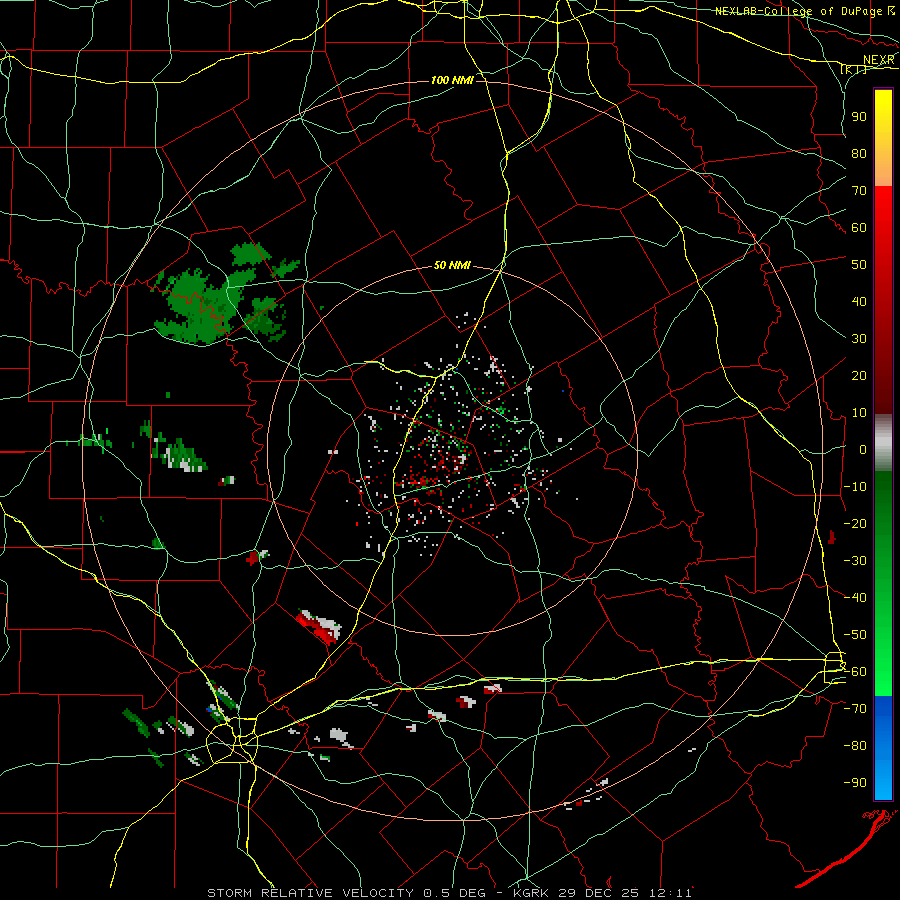This screenshot has height=900, width=900.
Task: Click the -40 tick label on velocity scale
Action: coord(855,598)
